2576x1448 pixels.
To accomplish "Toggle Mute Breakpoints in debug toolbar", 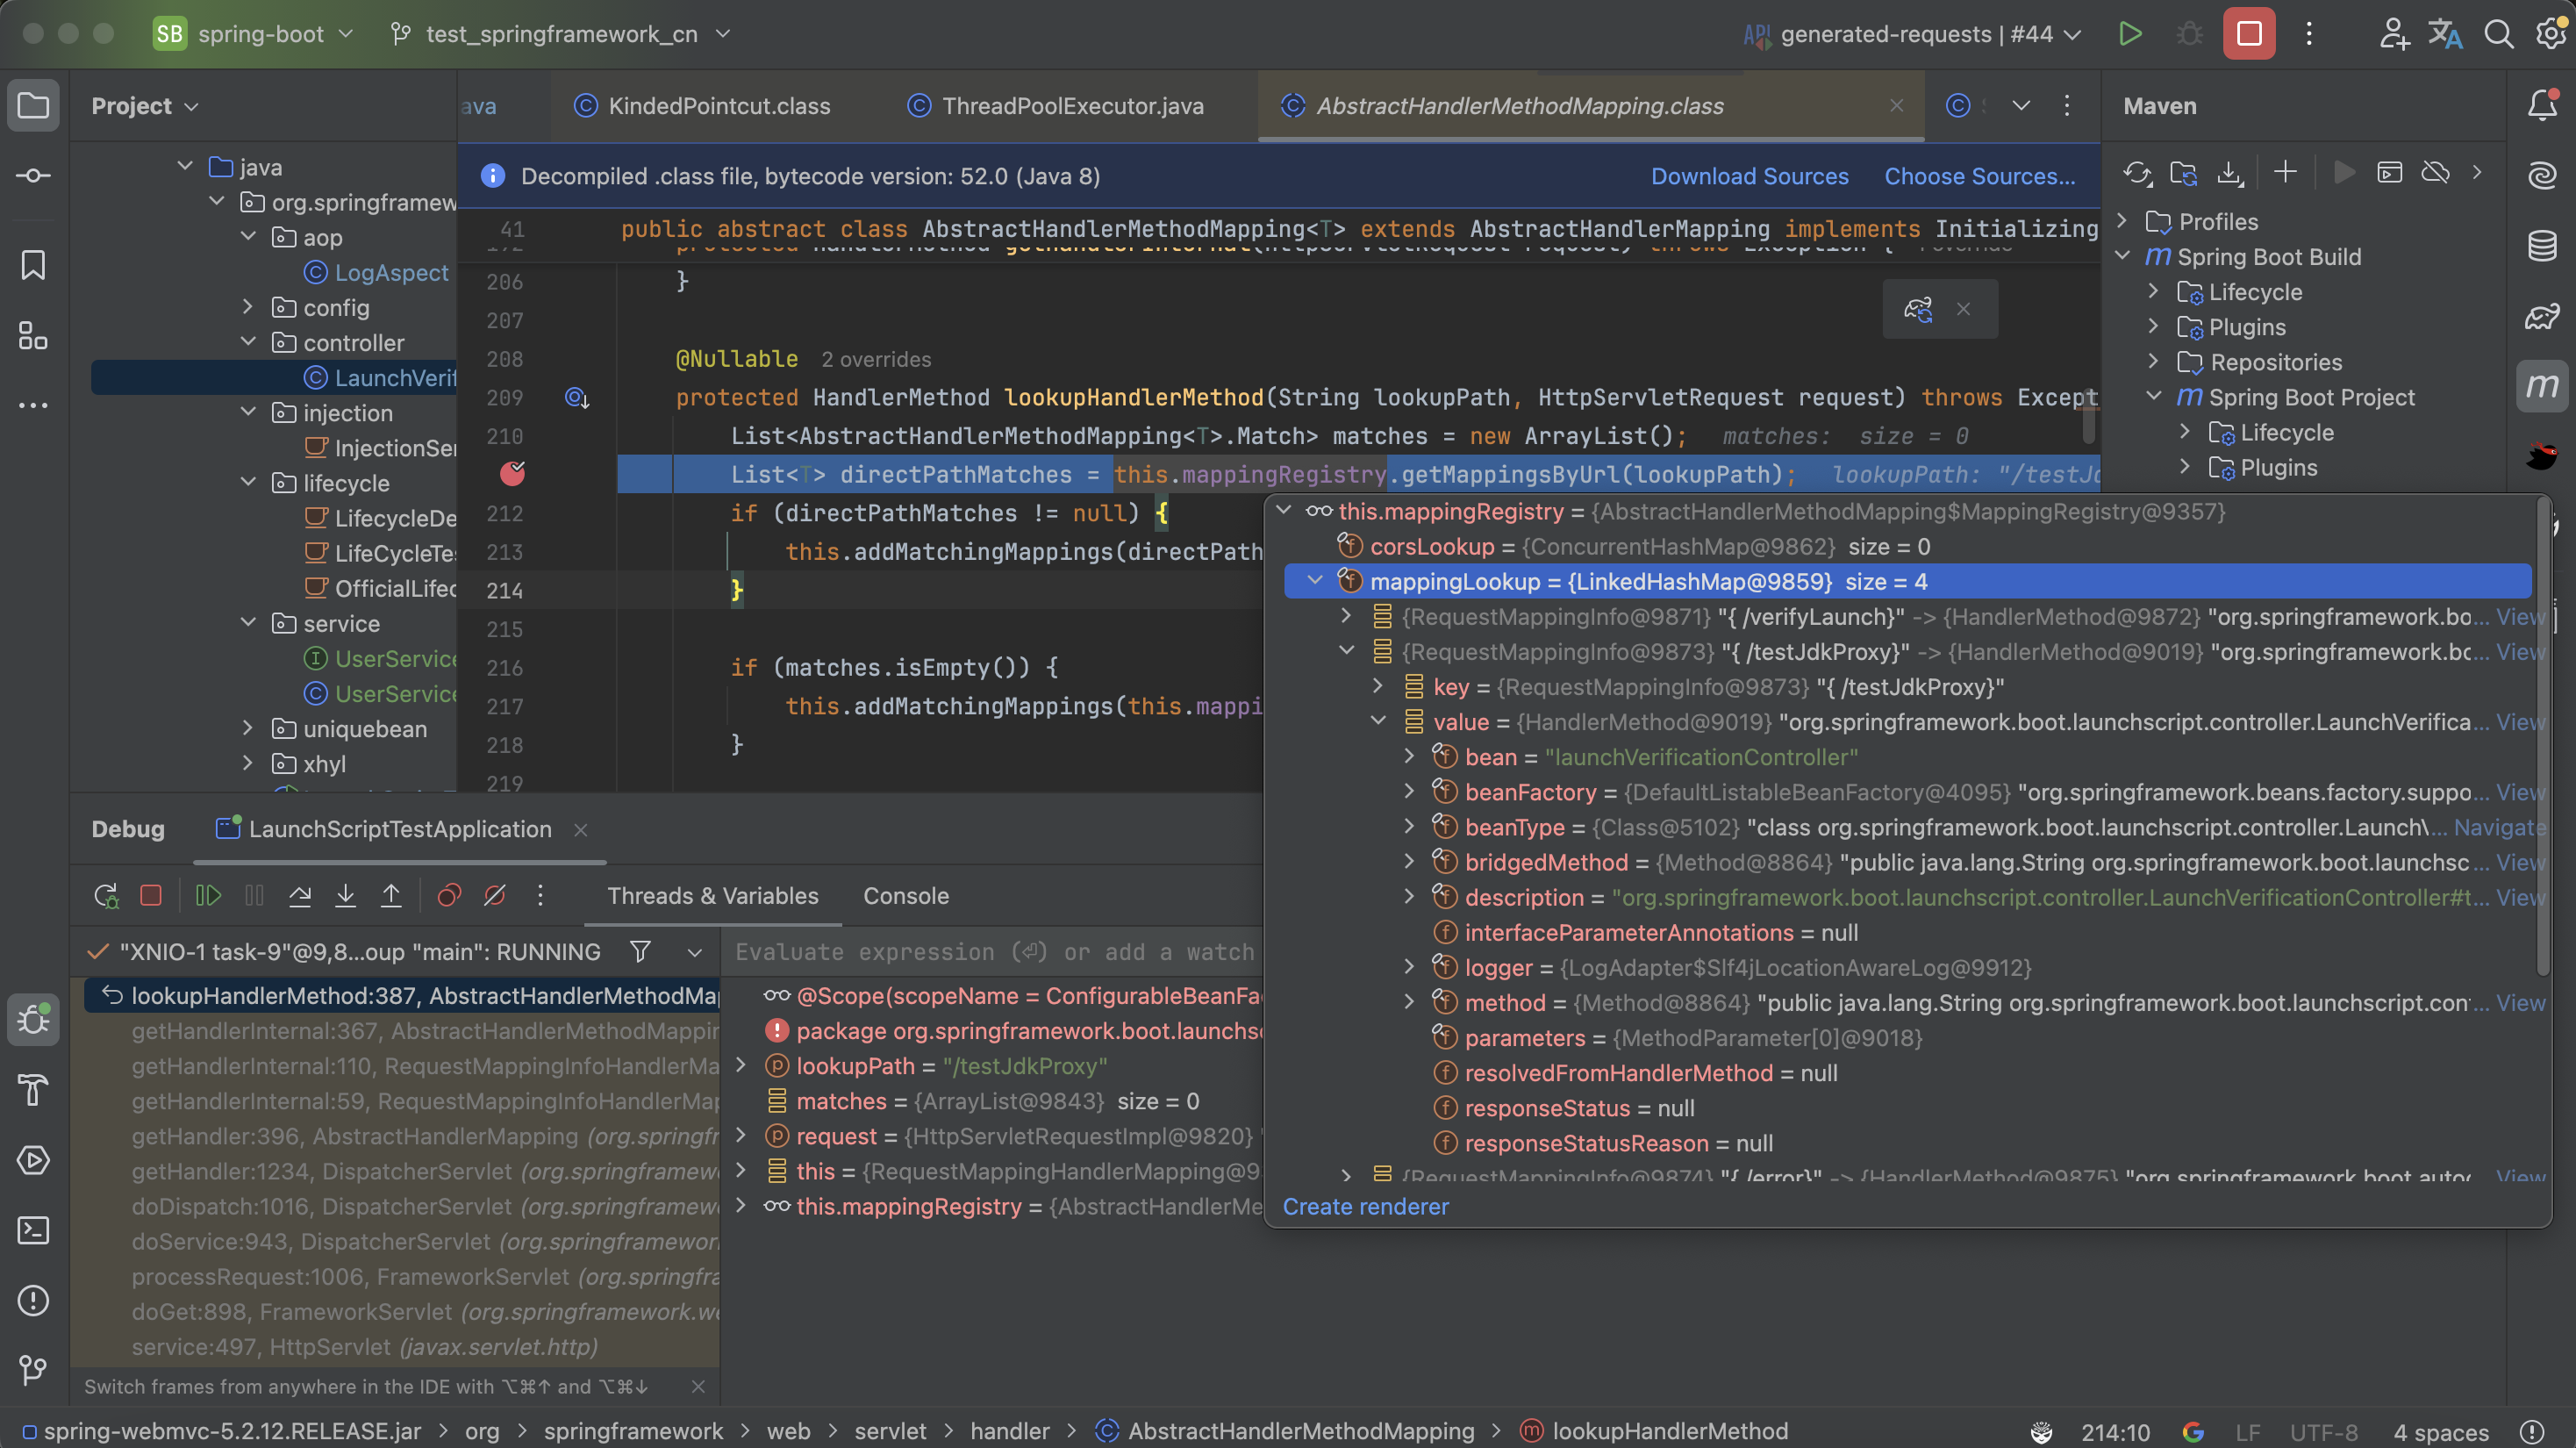I will [x=495, y=896].
